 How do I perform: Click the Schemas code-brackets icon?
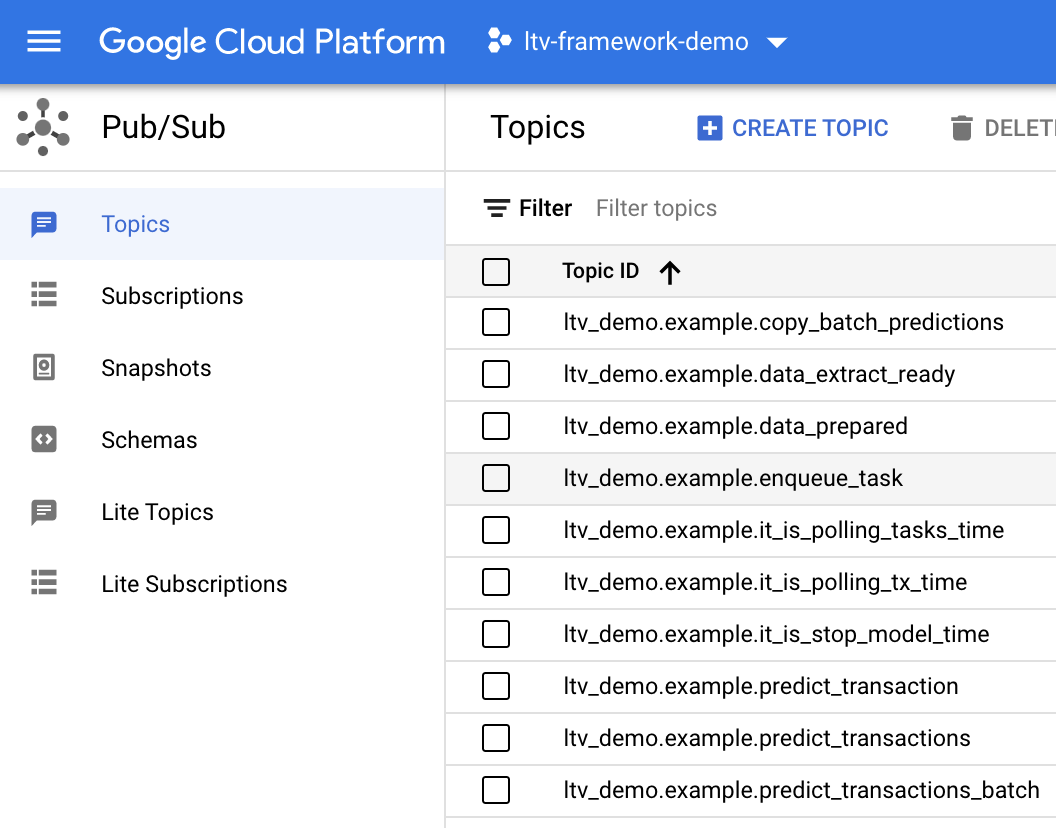point(44,439)
